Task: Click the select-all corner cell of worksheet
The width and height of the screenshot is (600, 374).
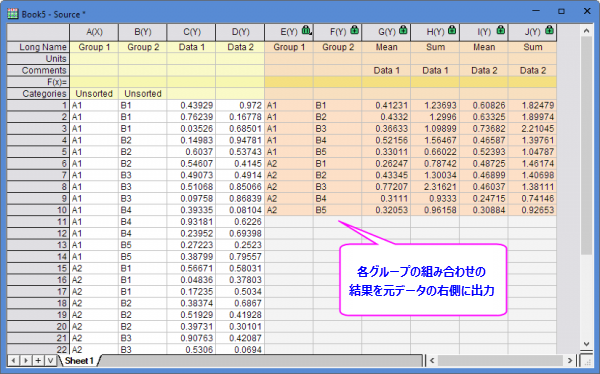Action: pyautogui.click(x=38, y=33)
